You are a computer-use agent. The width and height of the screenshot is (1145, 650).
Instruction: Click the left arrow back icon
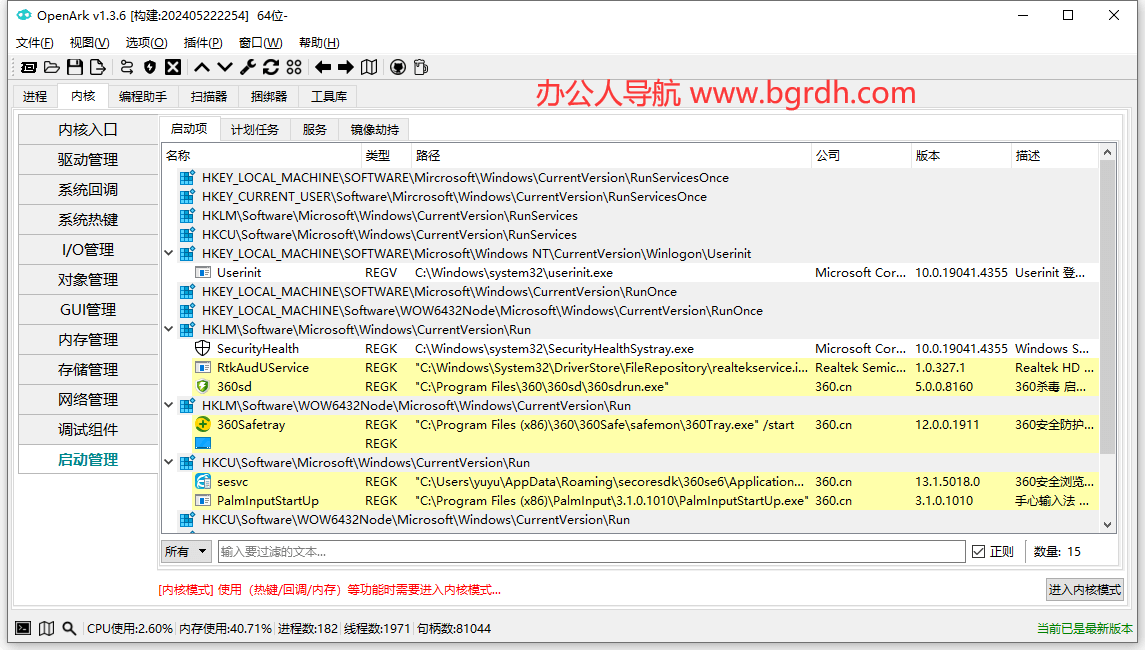[x=323, y=68]
